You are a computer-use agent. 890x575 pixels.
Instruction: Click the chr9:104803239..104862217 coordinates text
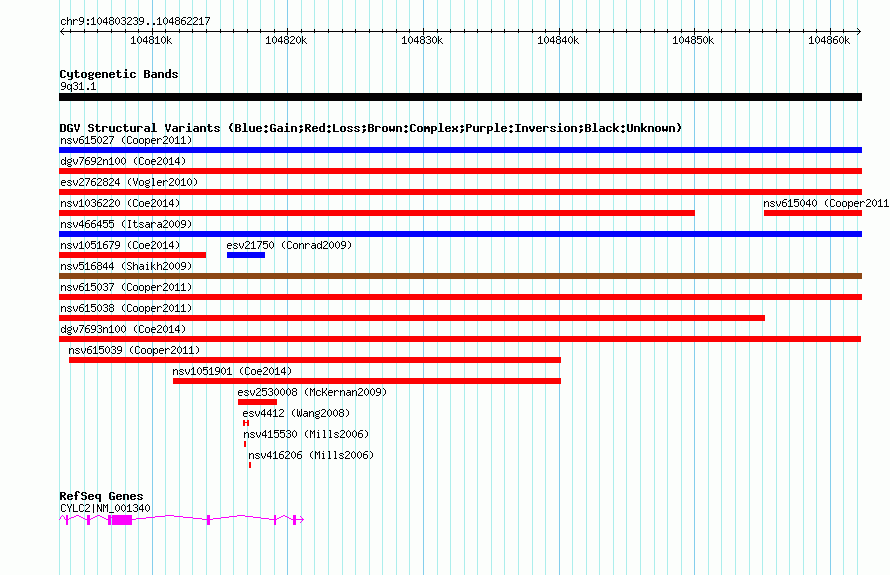click(x=135, y=22)
